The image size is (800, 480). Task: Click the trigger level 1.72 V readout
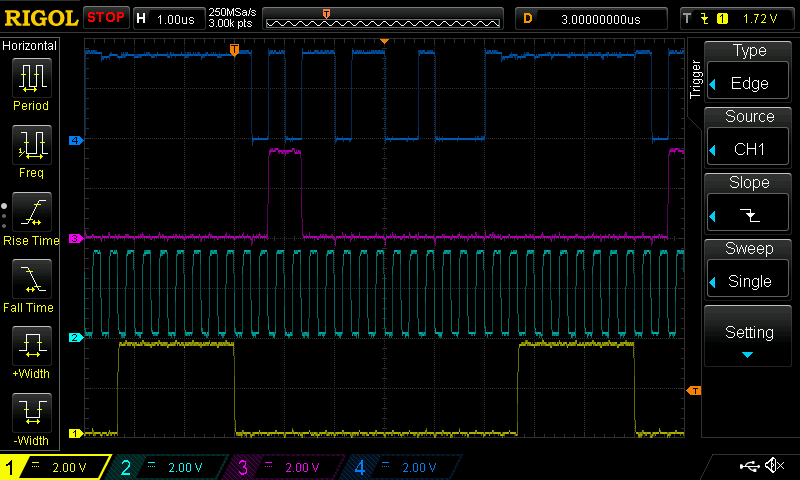point(760,19)
